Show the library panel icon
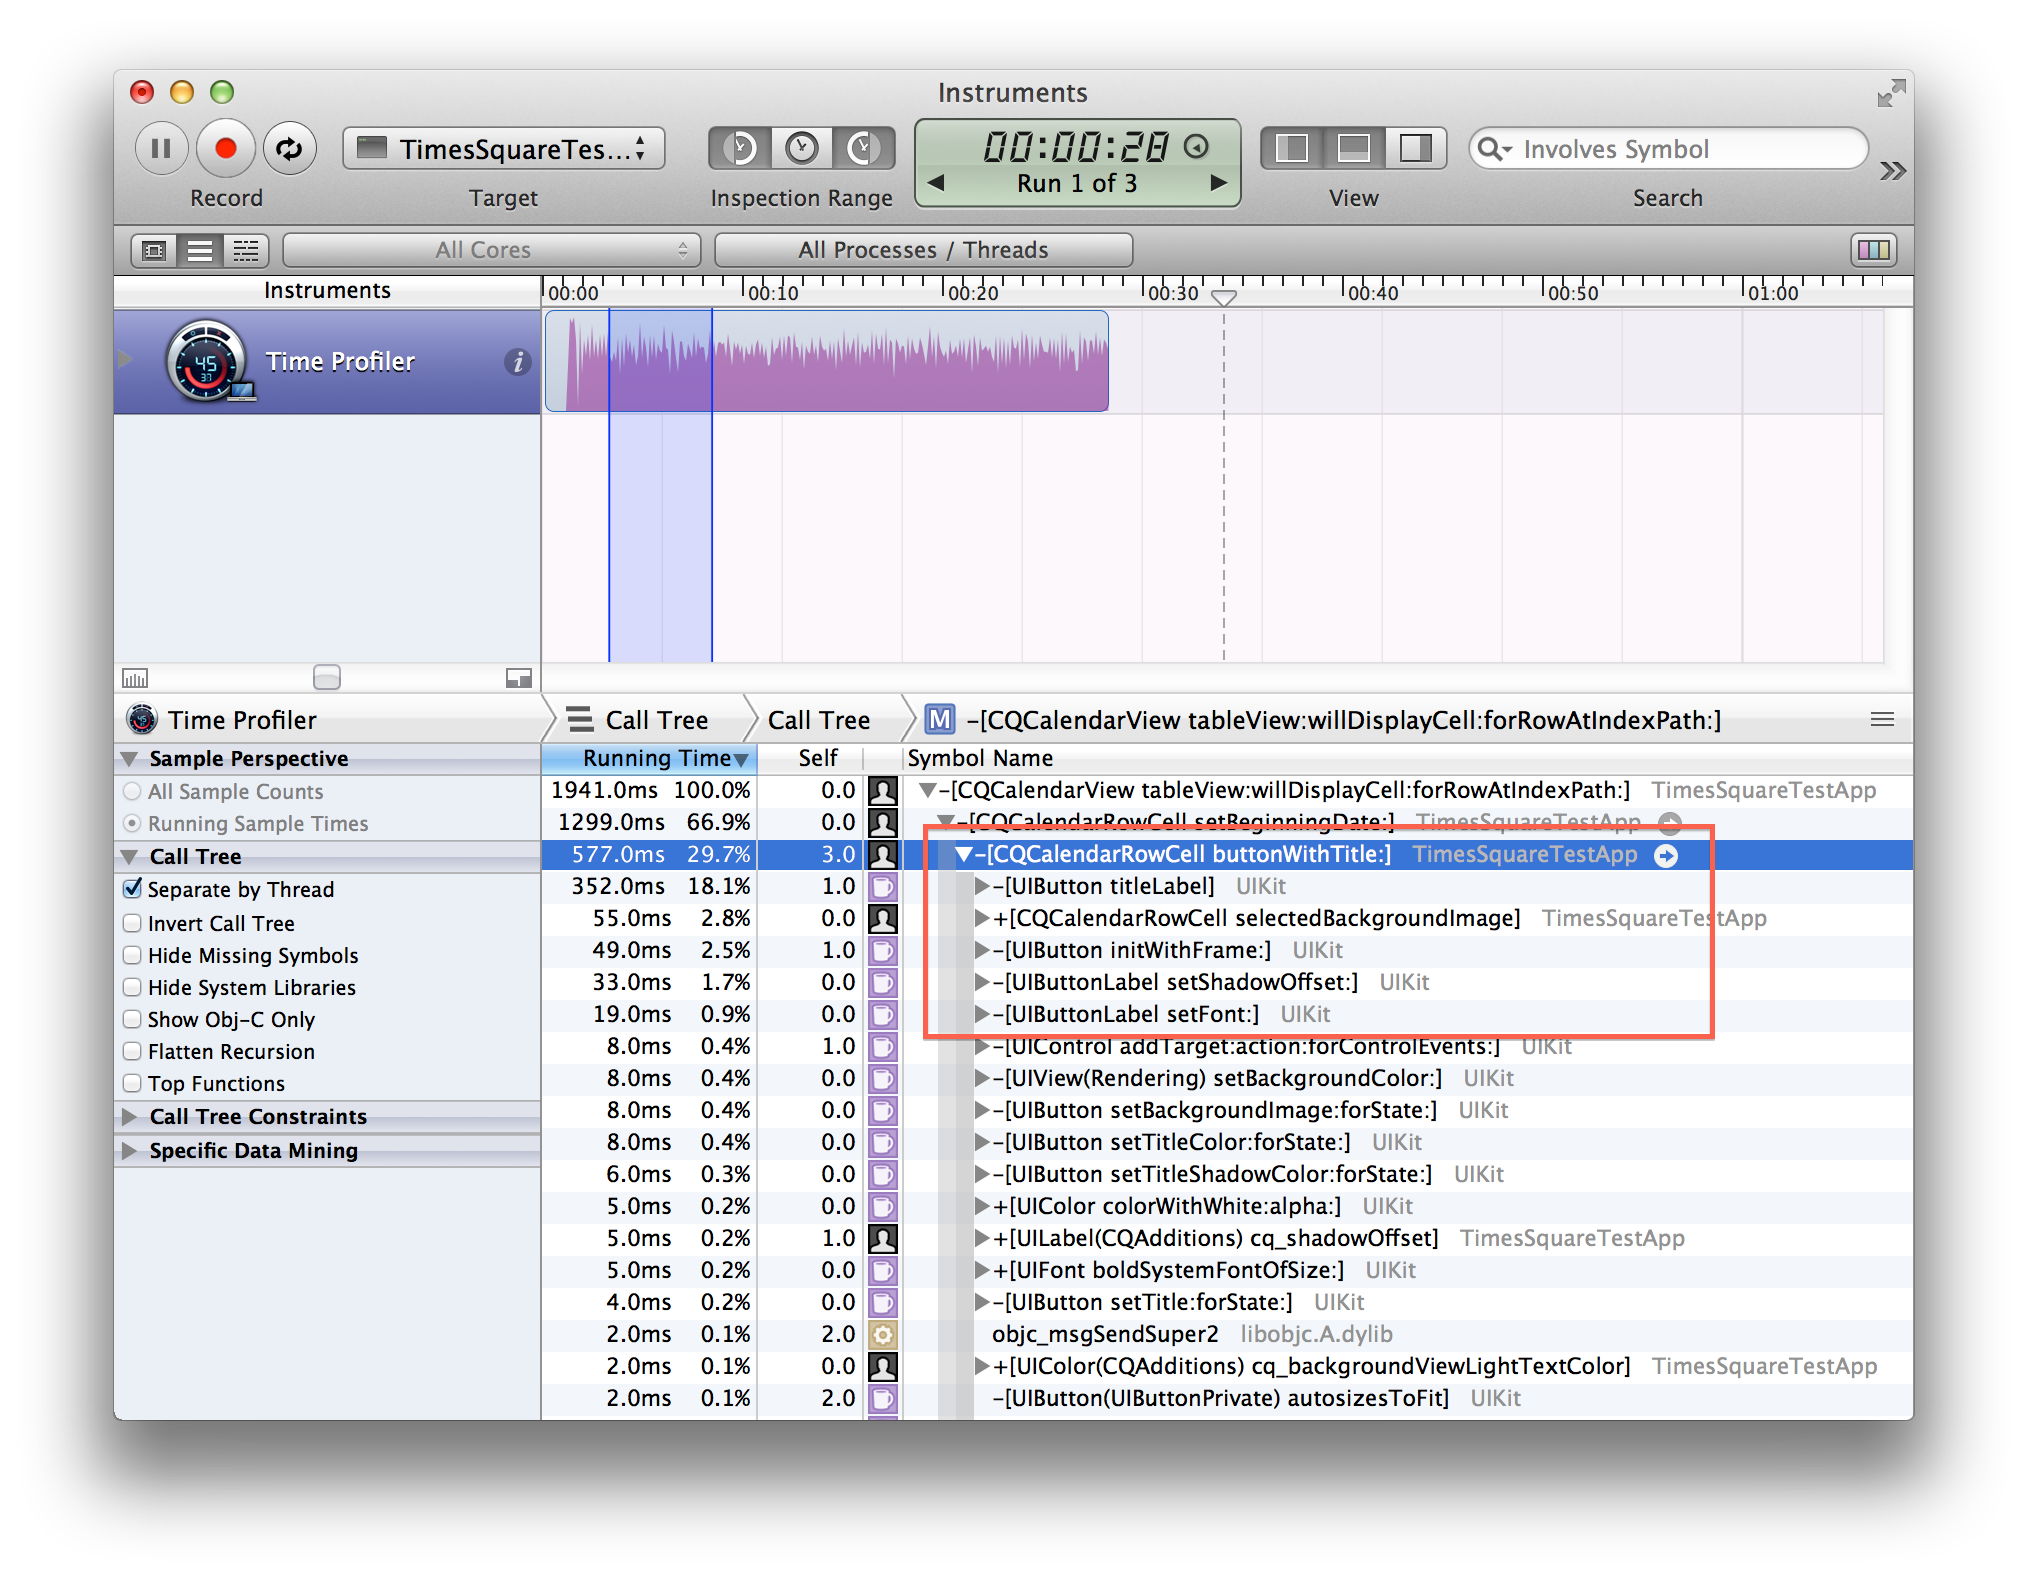This screenshot has height=1578, width=2028. [1873, 250]
